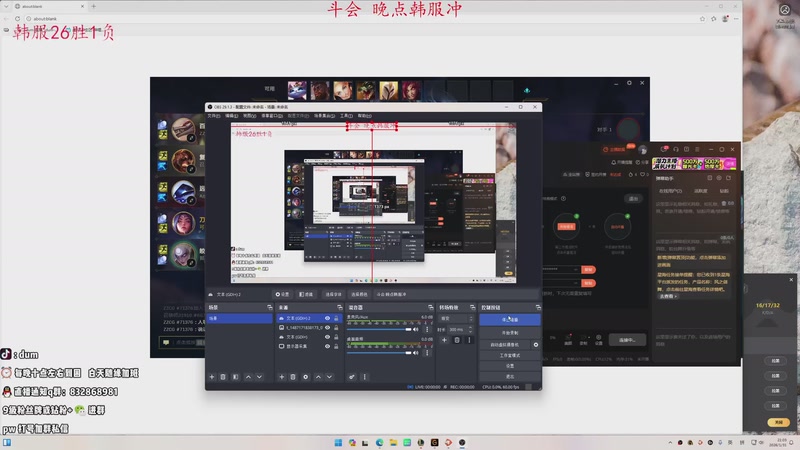Open advanced audio properties in mixer

tap(351, 377)
